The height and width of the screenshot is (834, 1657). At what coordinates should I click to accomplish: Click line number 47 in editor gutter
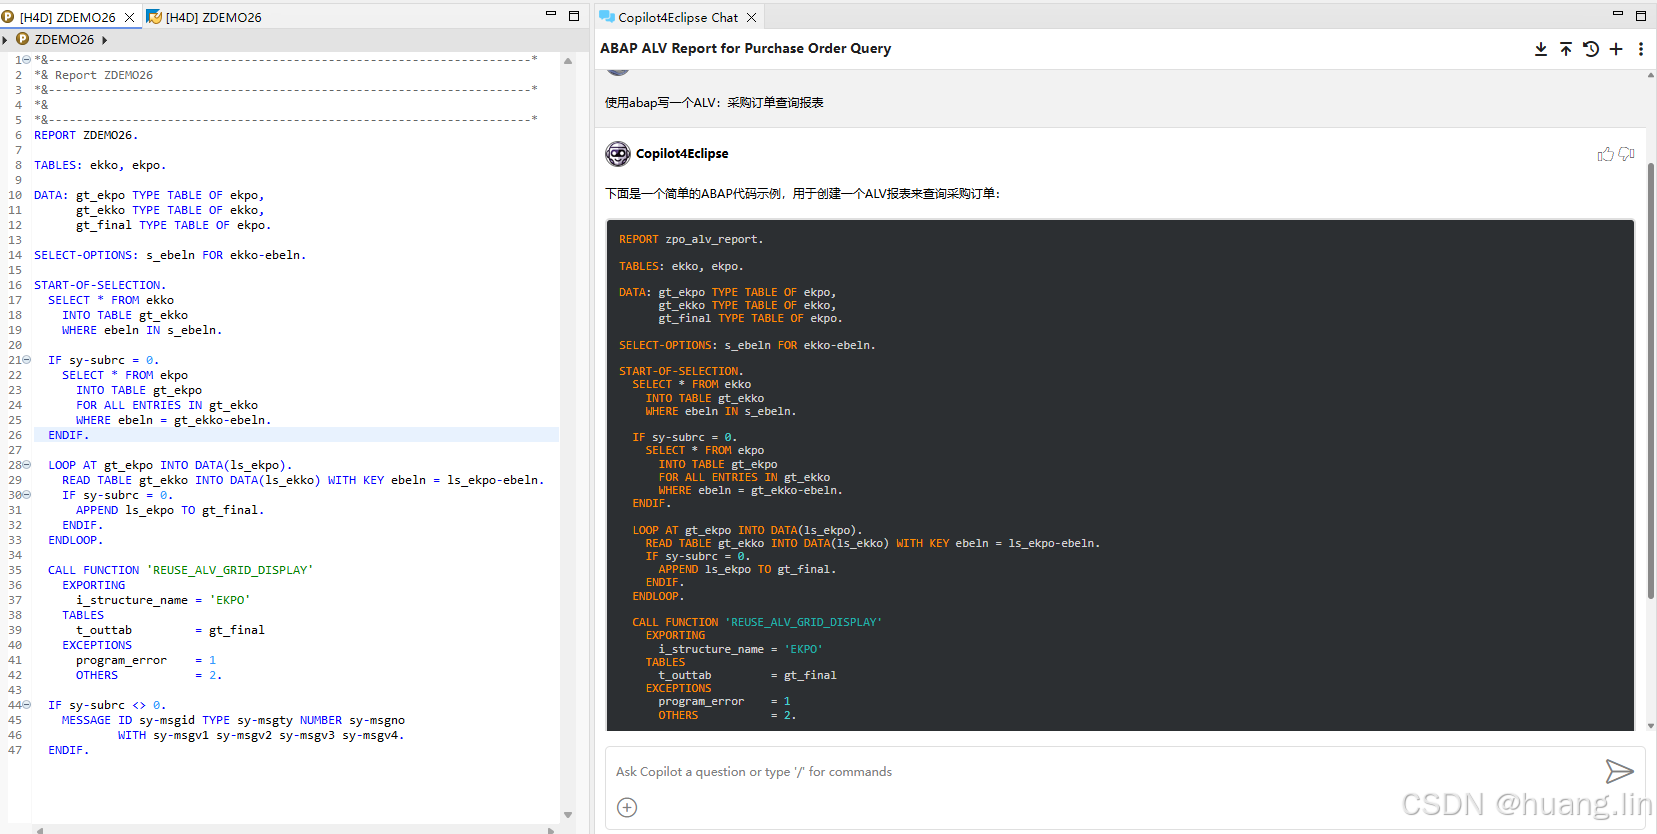(15, 750)
